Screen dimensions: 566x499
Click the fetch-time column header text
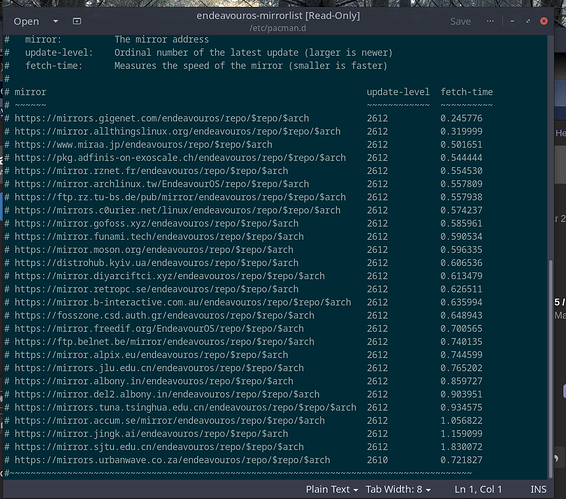[466, 92]
